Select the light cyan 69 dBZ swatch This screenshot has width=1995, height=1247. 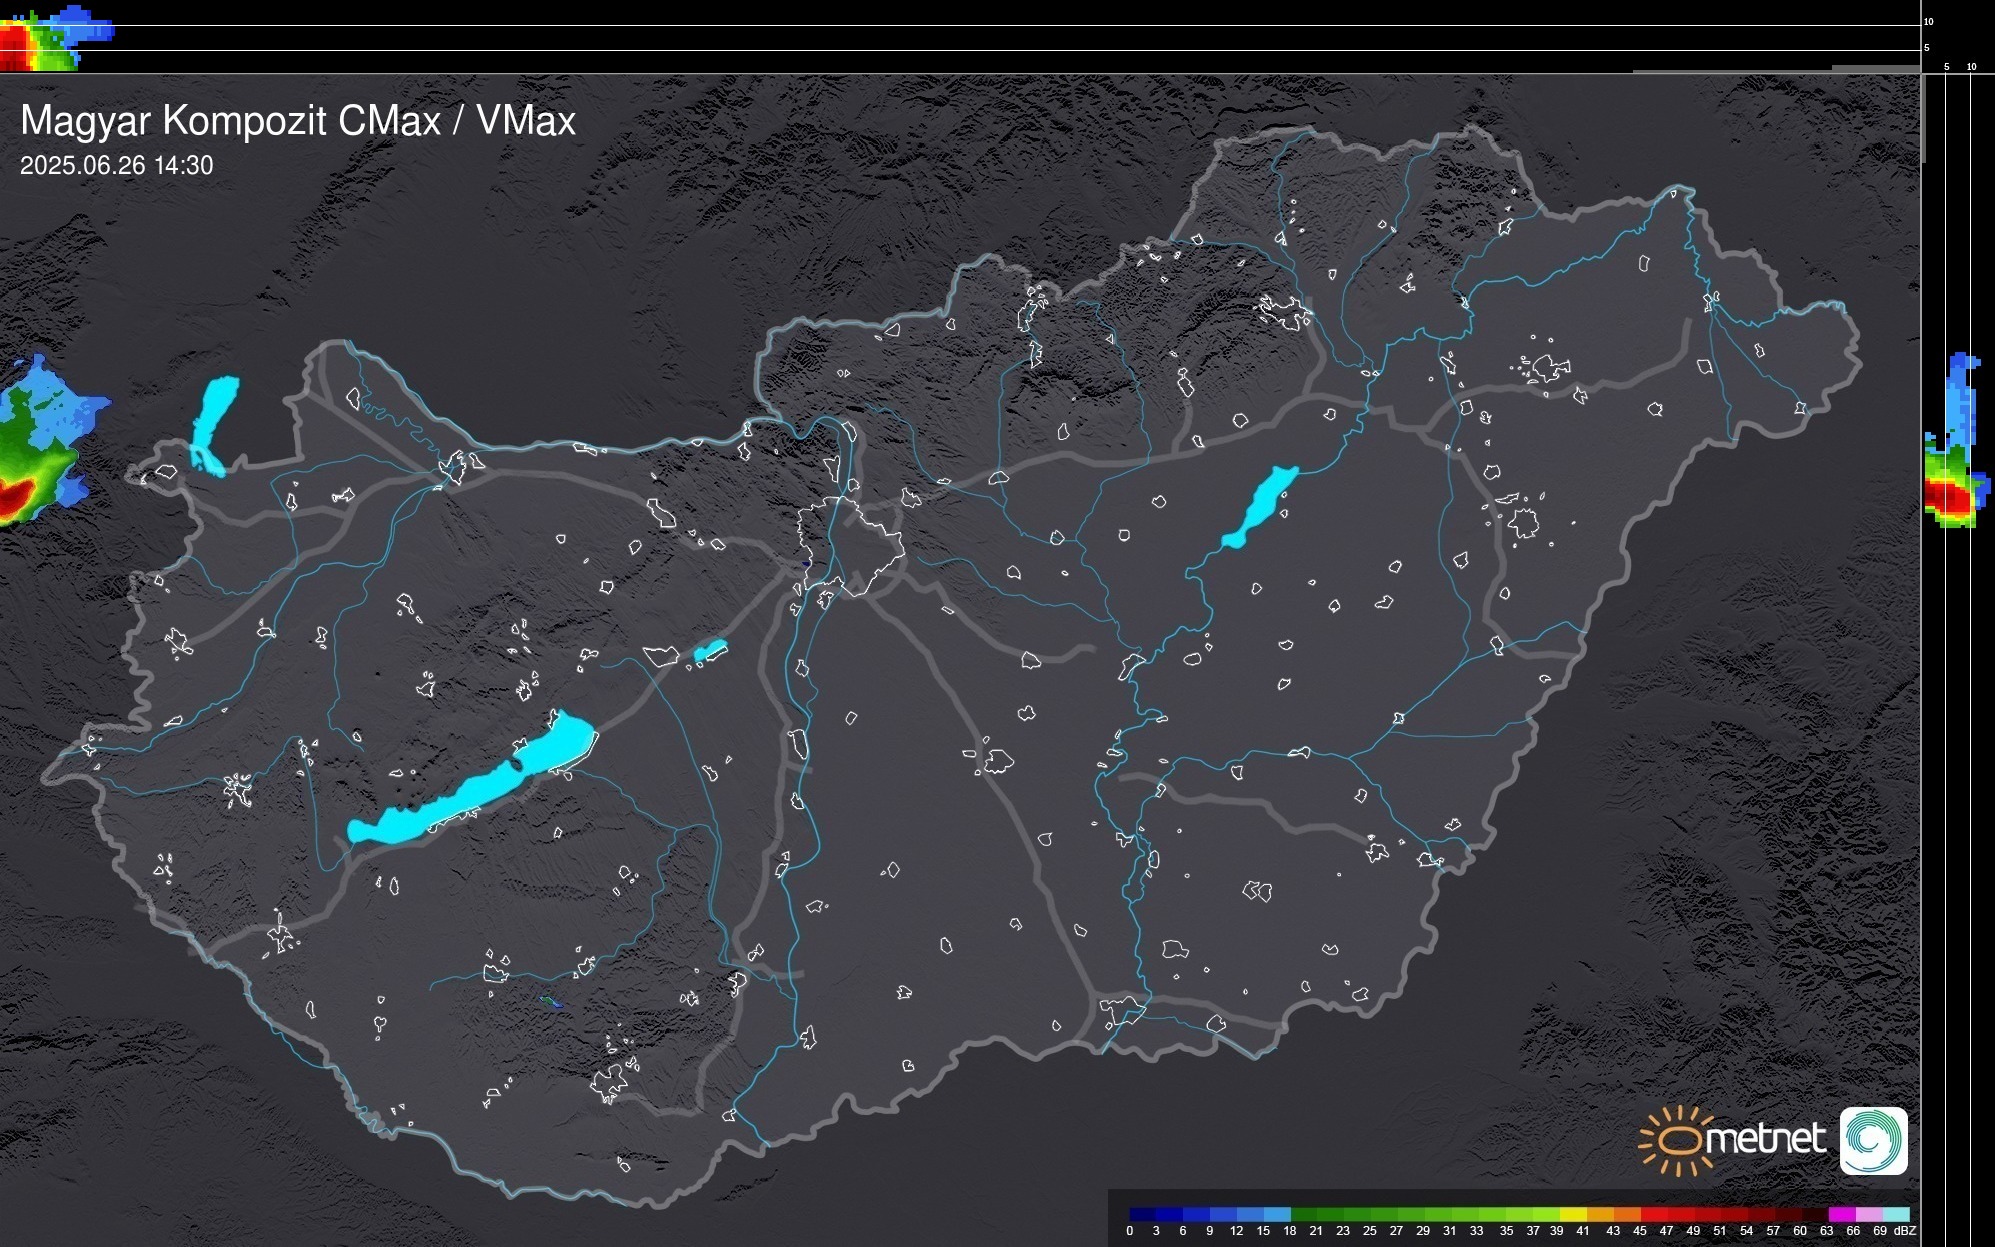pos(1895,1214)
